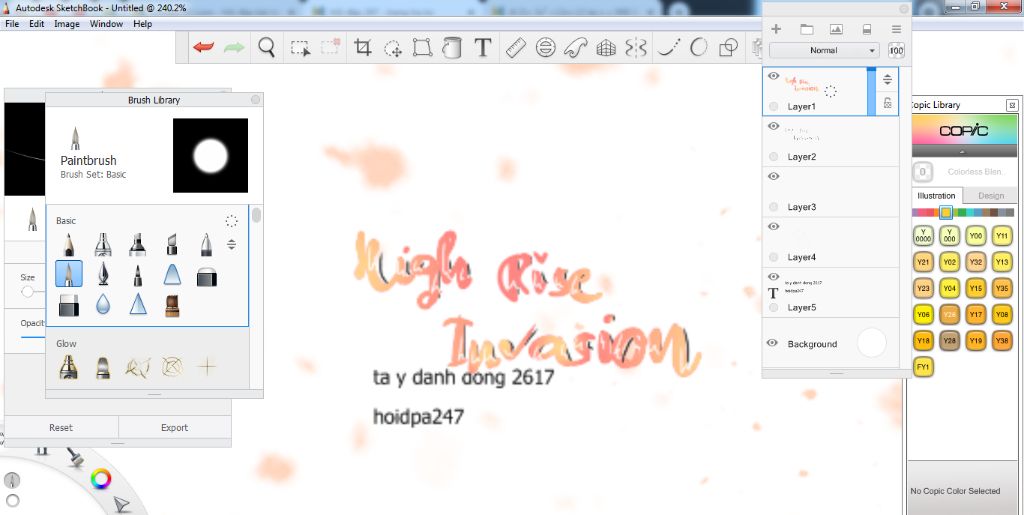Close the Brush Library panel
Viewport: 1024px width, 515px height.
pos(255,99)
